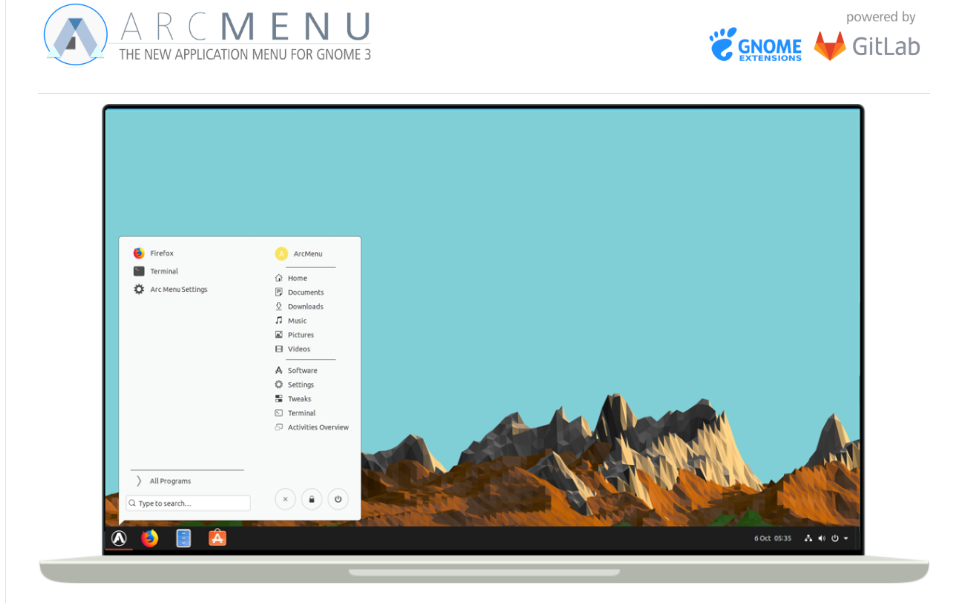Open Terminal in the right column of the menu
Image resolution: width=956 pixels, height=603 pixels.
(x=295, y=413)
